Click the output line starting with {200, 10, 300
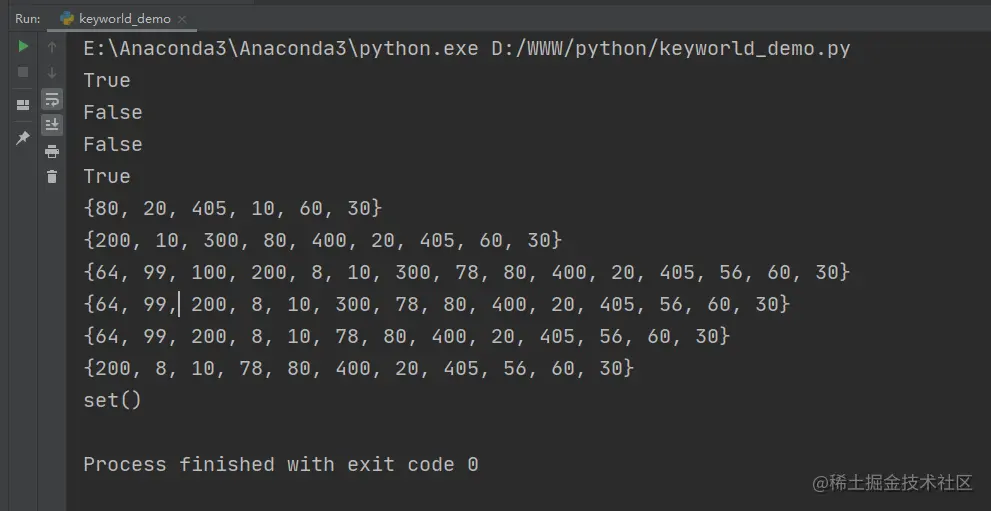 click(322, 240)
